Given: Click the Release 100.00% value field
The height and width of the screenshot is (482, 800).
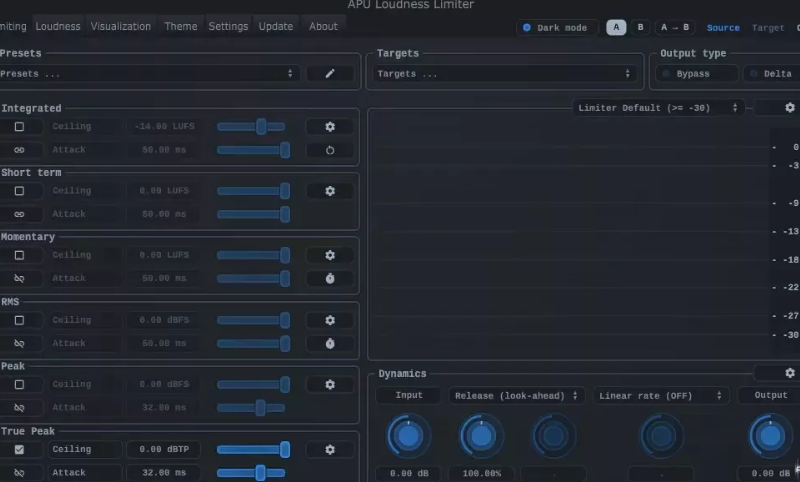Looking at the screenshot, I should click(x=481, y=474).
